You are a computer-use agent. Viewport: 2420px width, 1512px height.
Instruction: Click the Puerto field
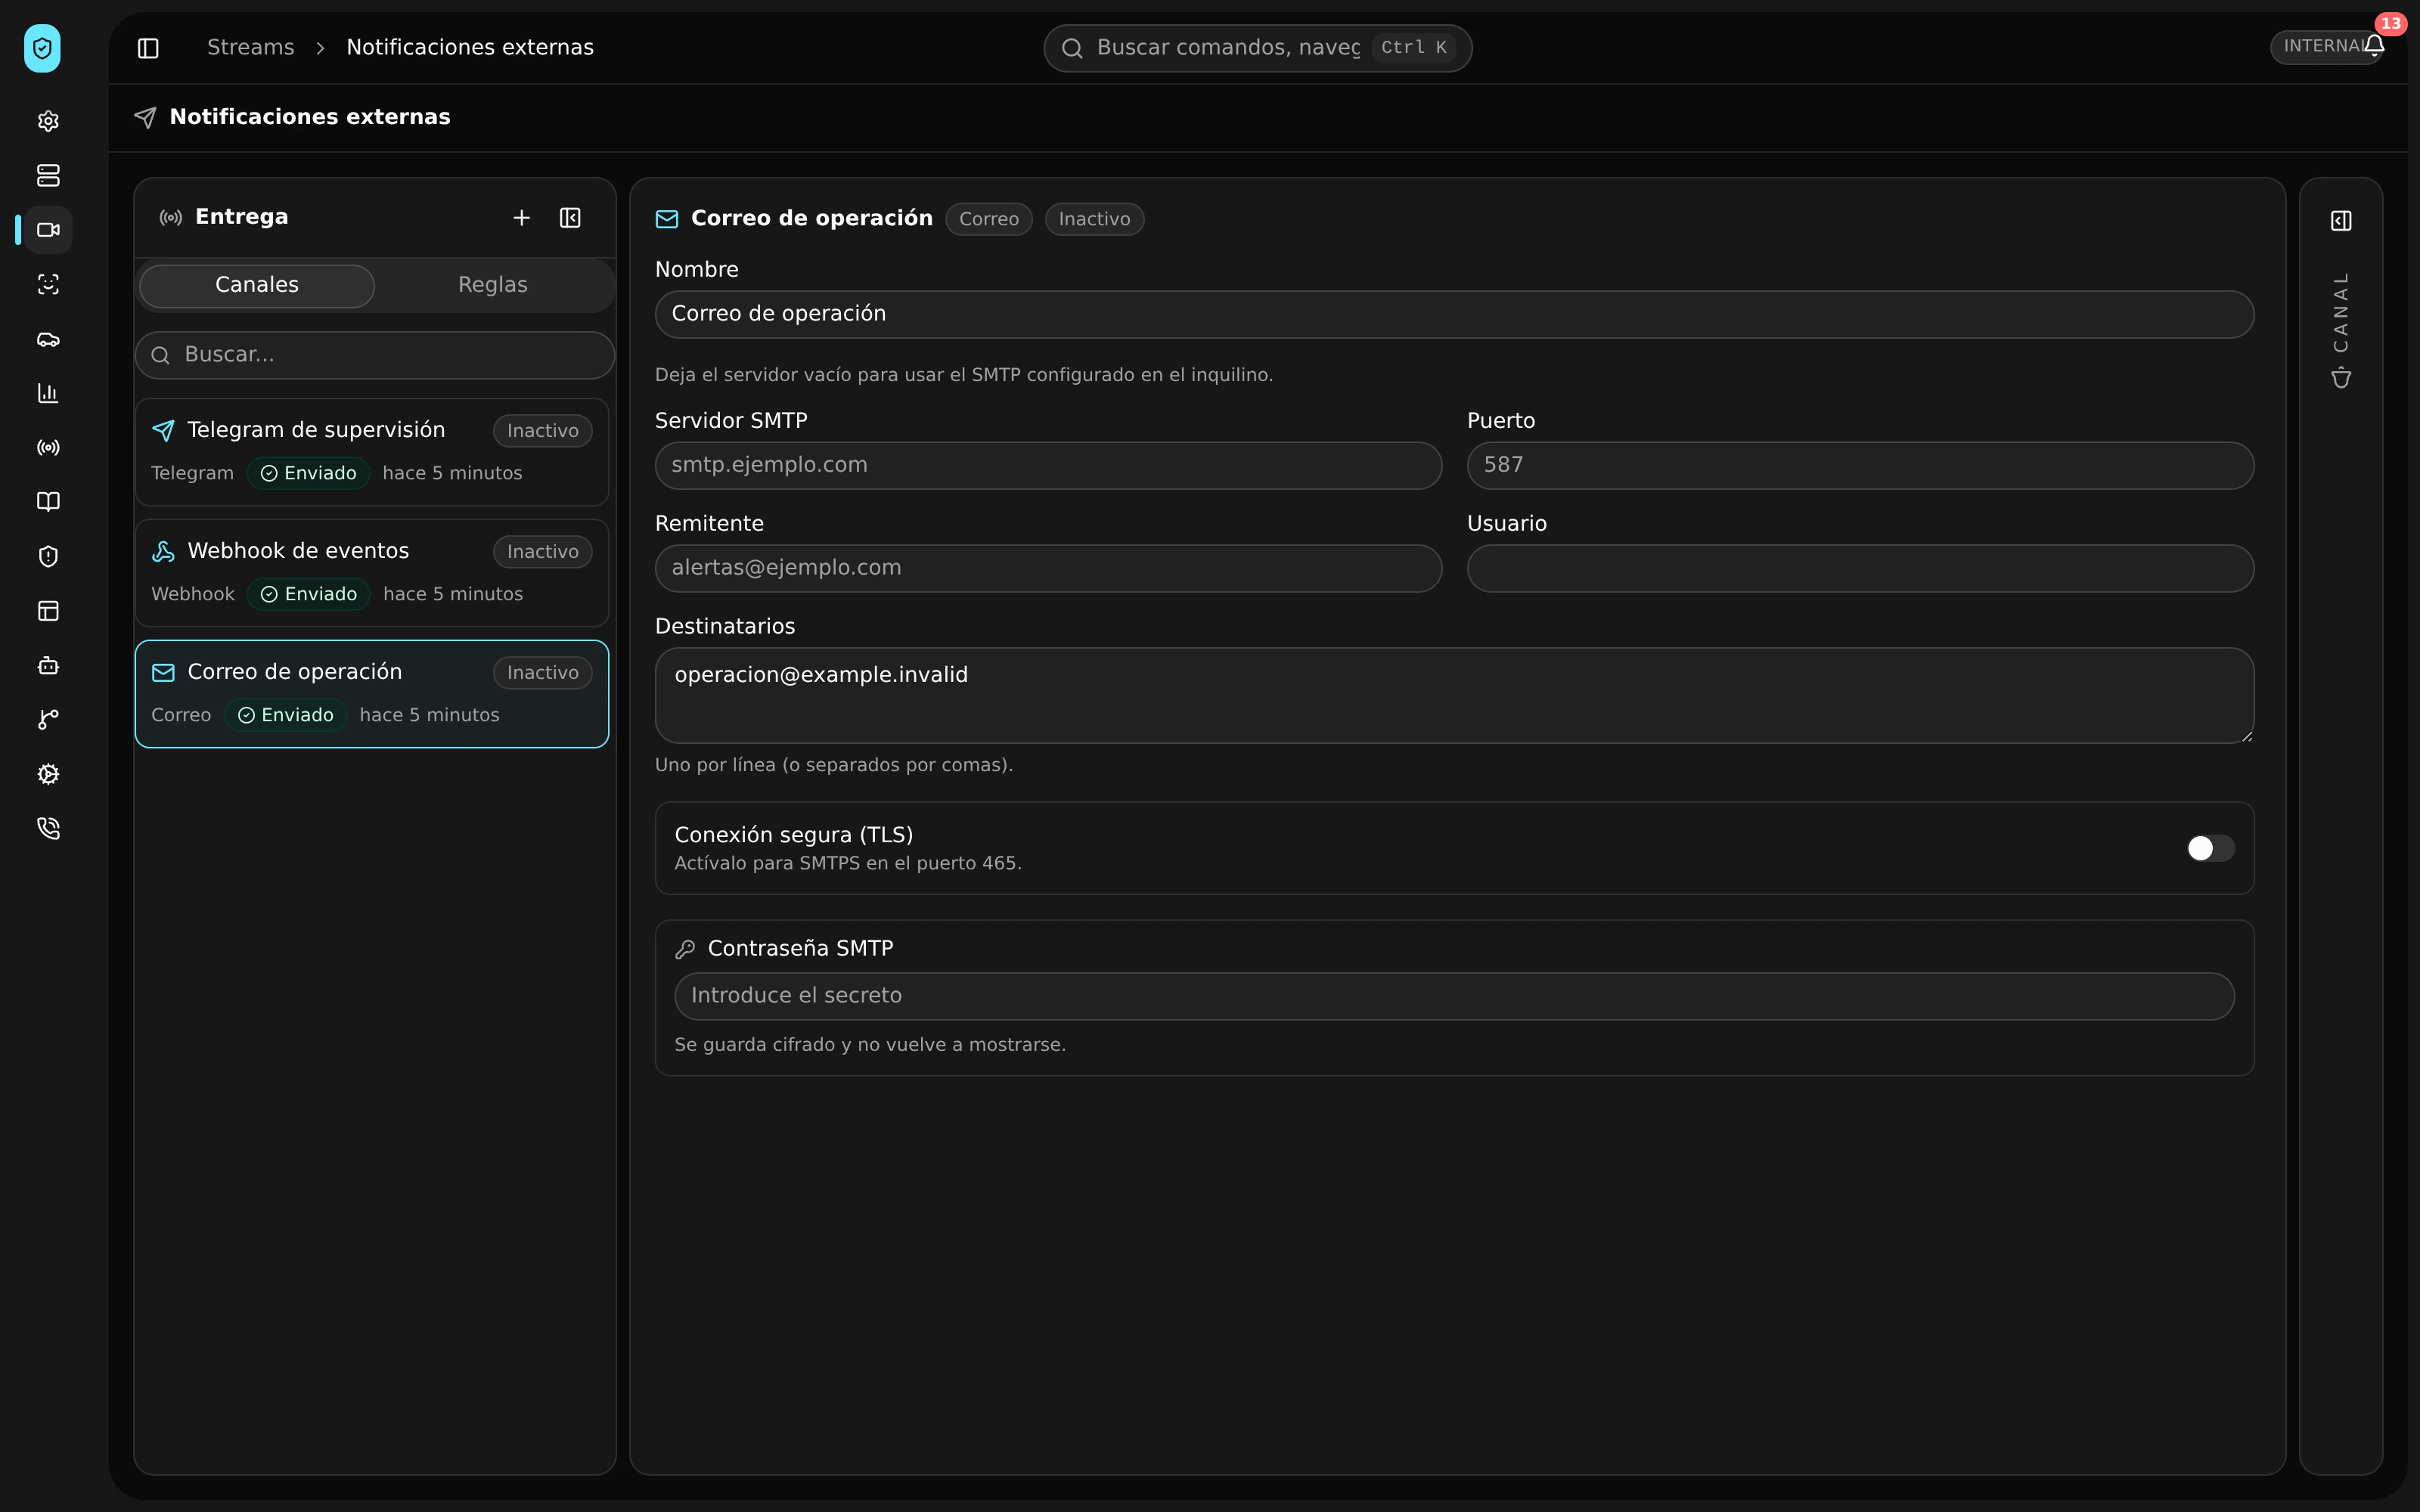point(1860,465)
